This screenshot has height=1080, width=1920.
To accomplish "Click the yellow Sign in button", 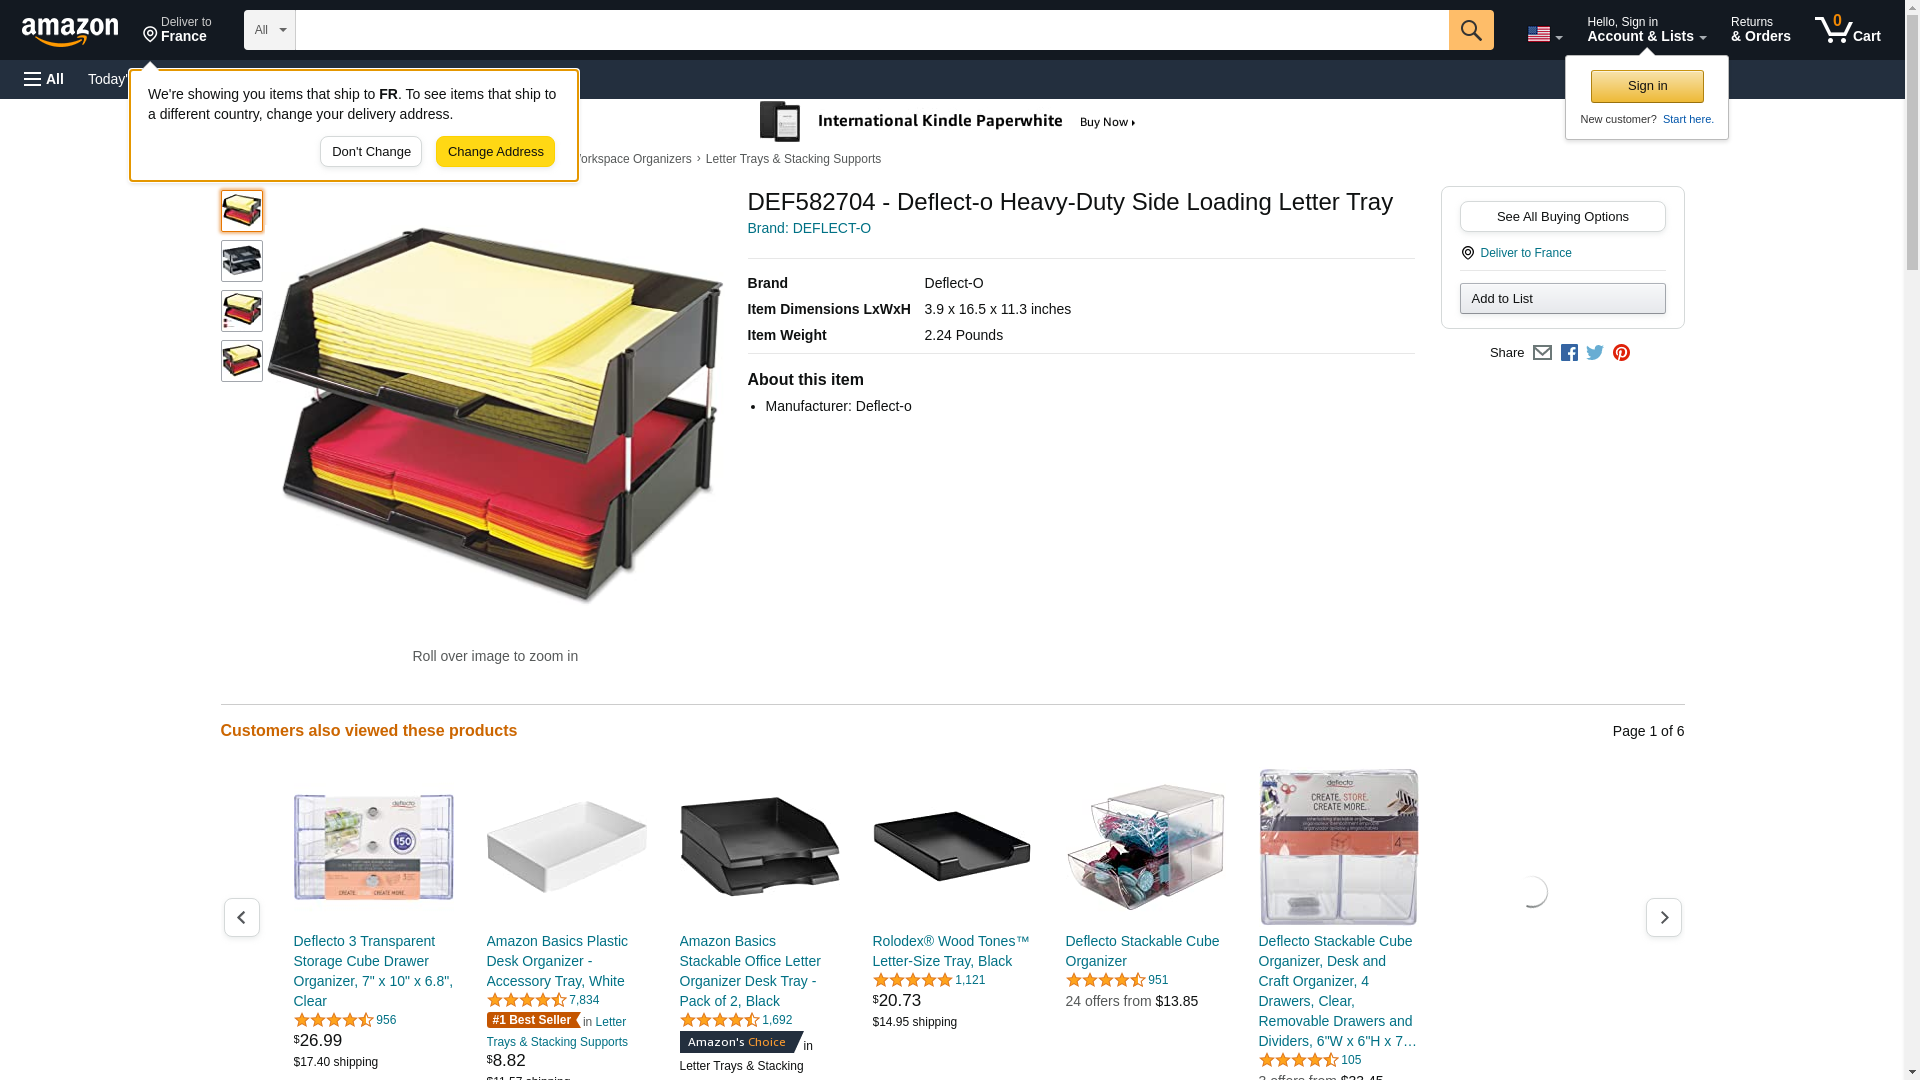I will point(1647,86).
